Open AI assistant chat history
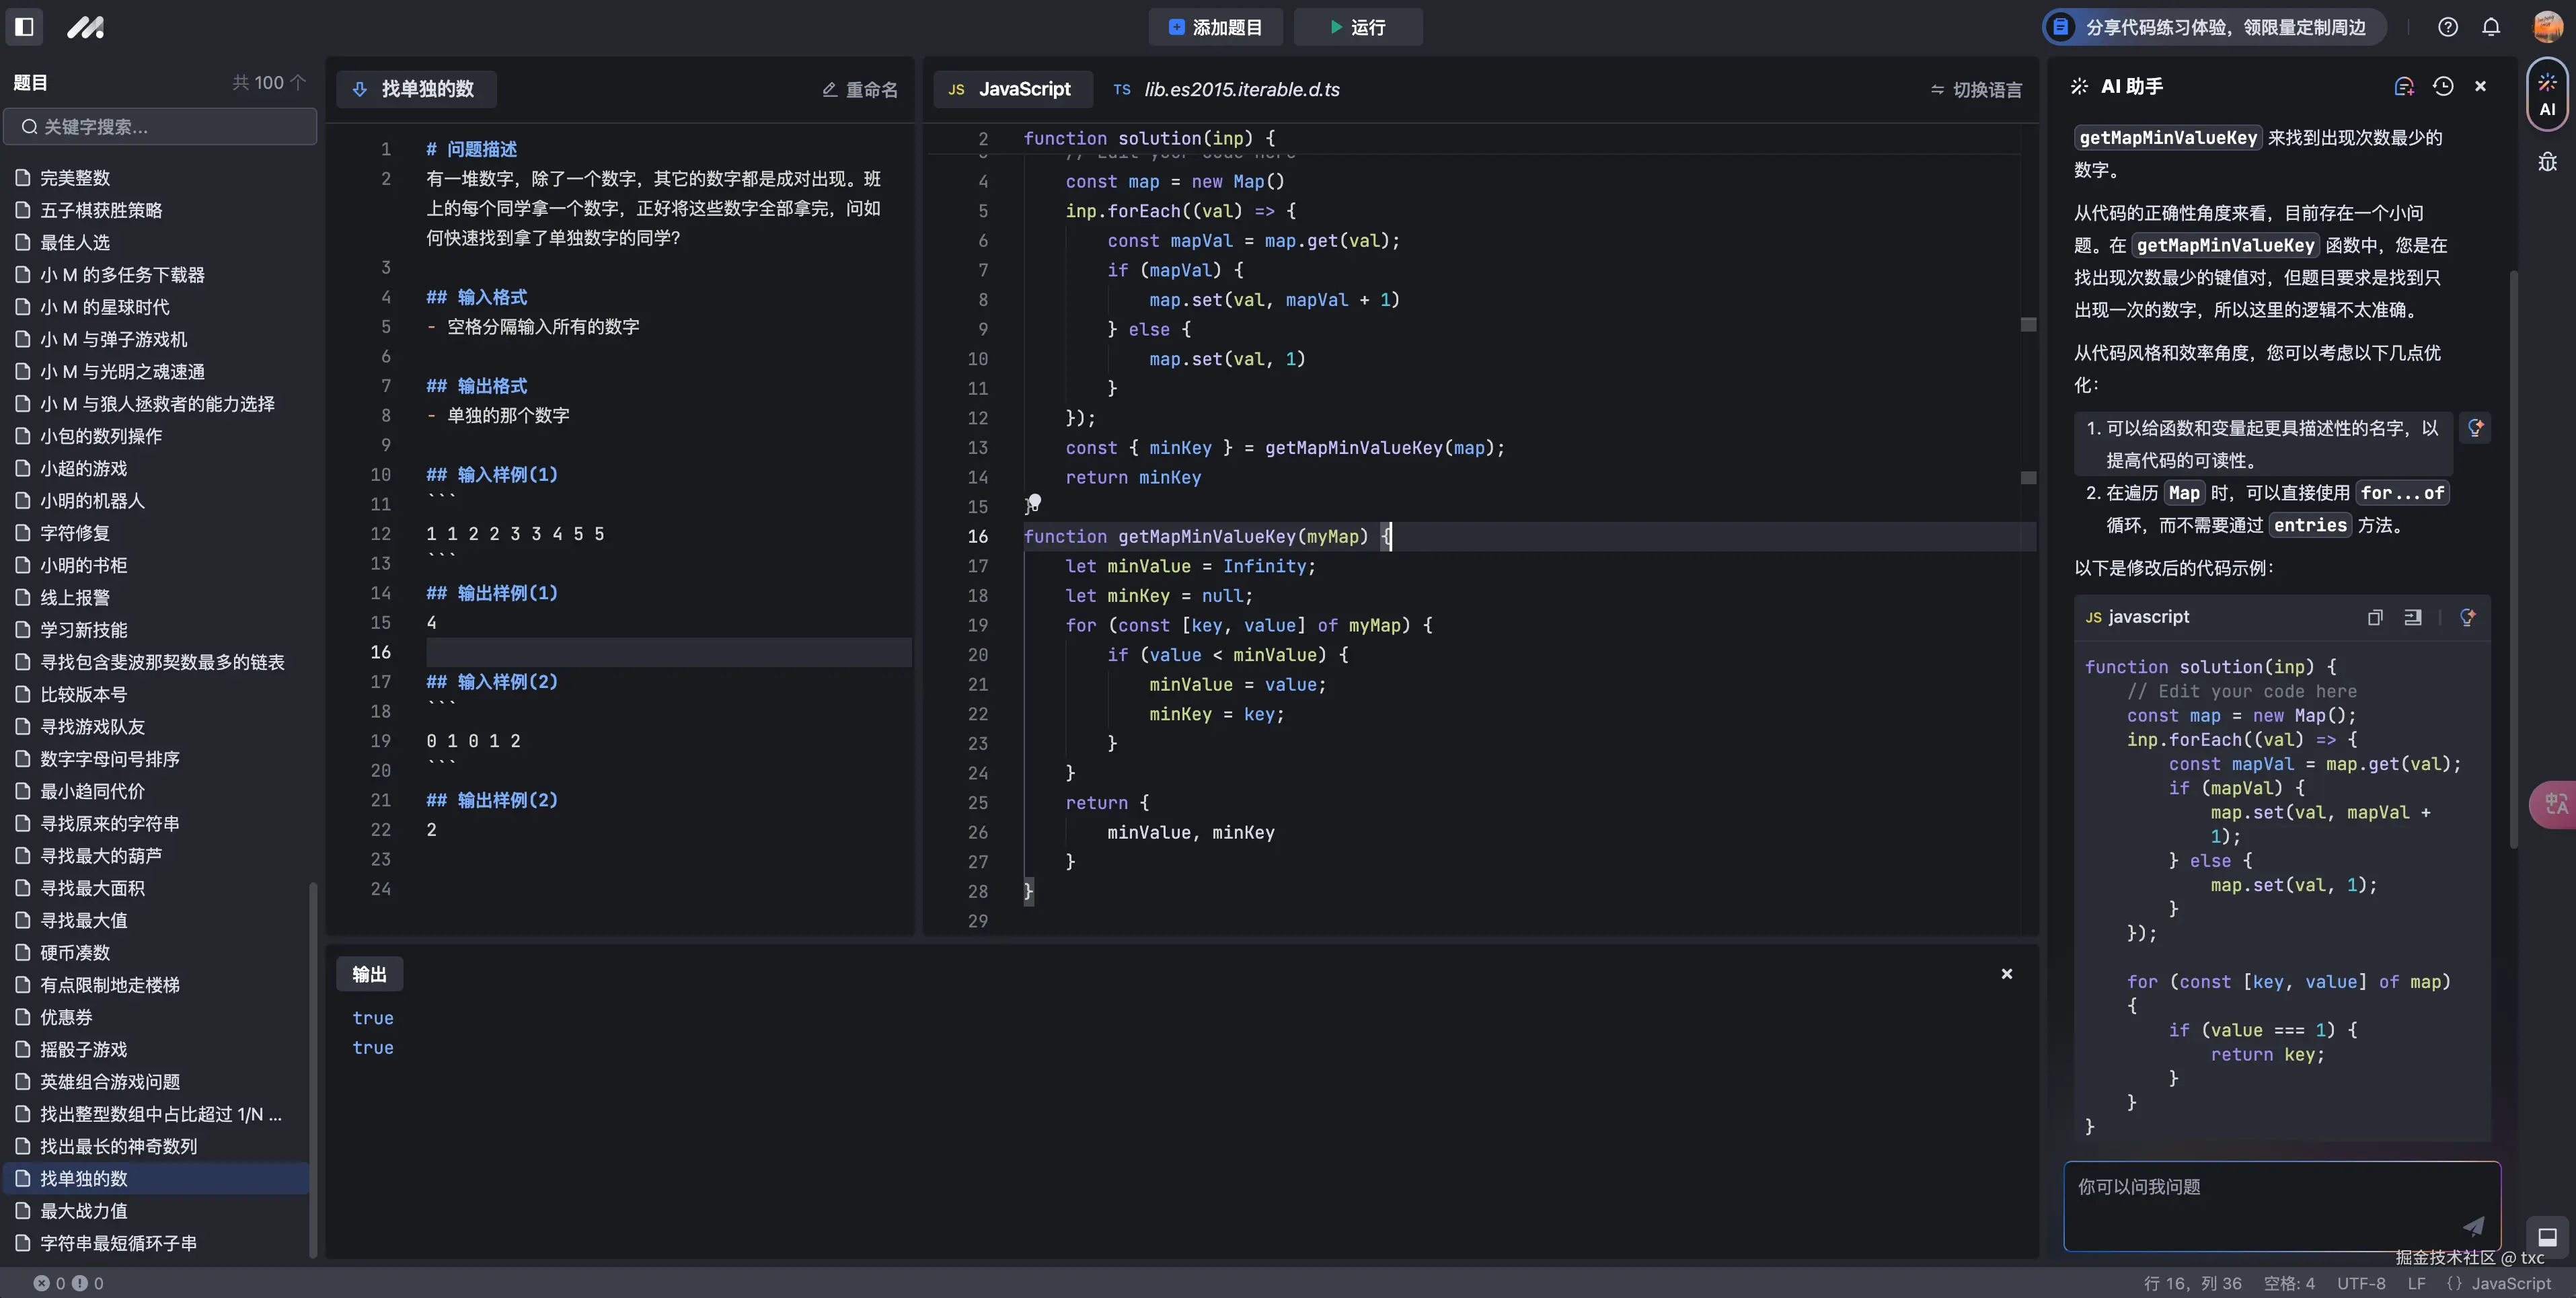This screenshot has height=1298, width=2576. point(2443,87)
